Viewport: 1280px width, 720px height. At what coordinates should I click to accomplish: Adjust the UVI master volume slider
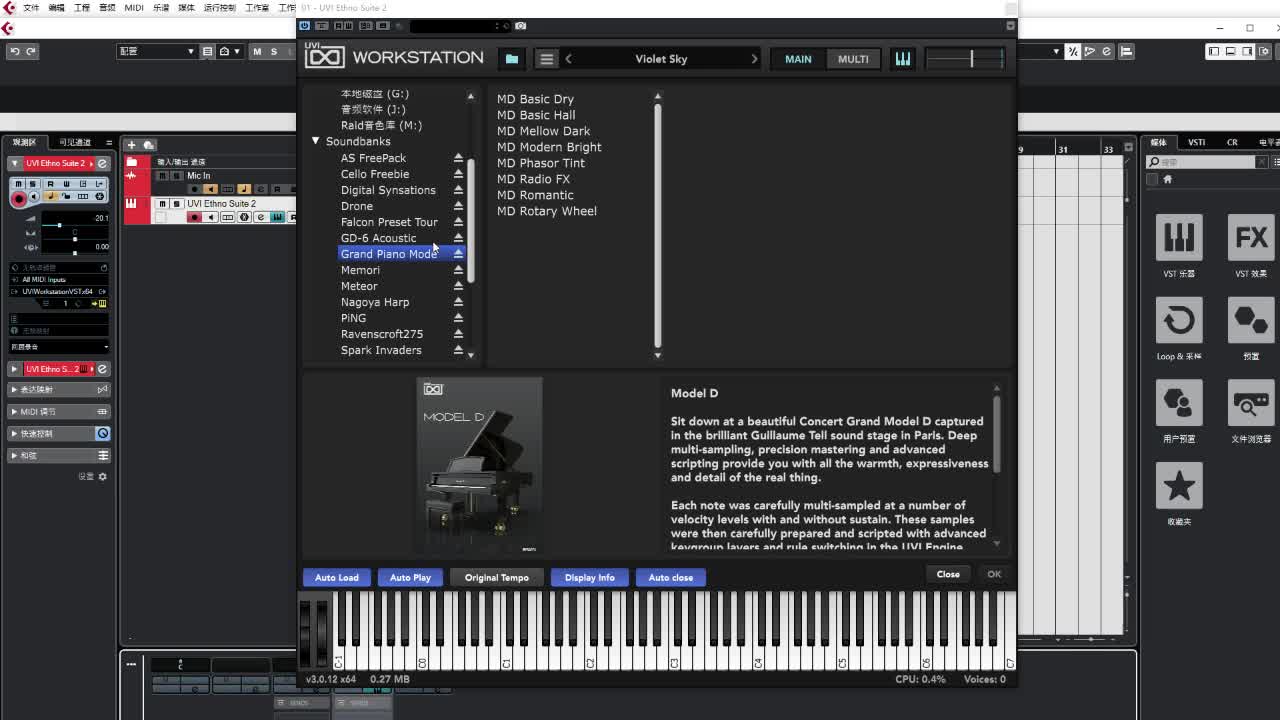click(965, 59)
